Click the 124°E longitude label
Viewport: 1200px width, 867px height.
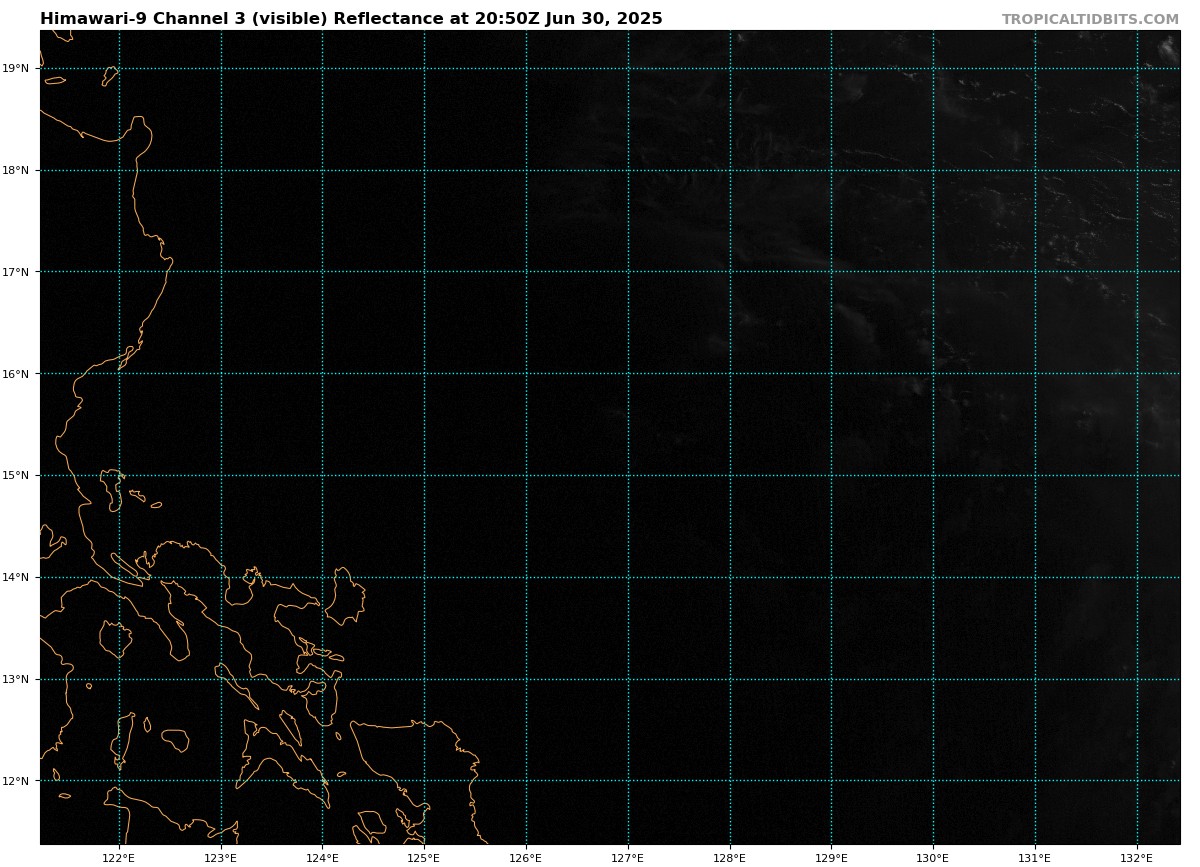click(x=322, y=858)
